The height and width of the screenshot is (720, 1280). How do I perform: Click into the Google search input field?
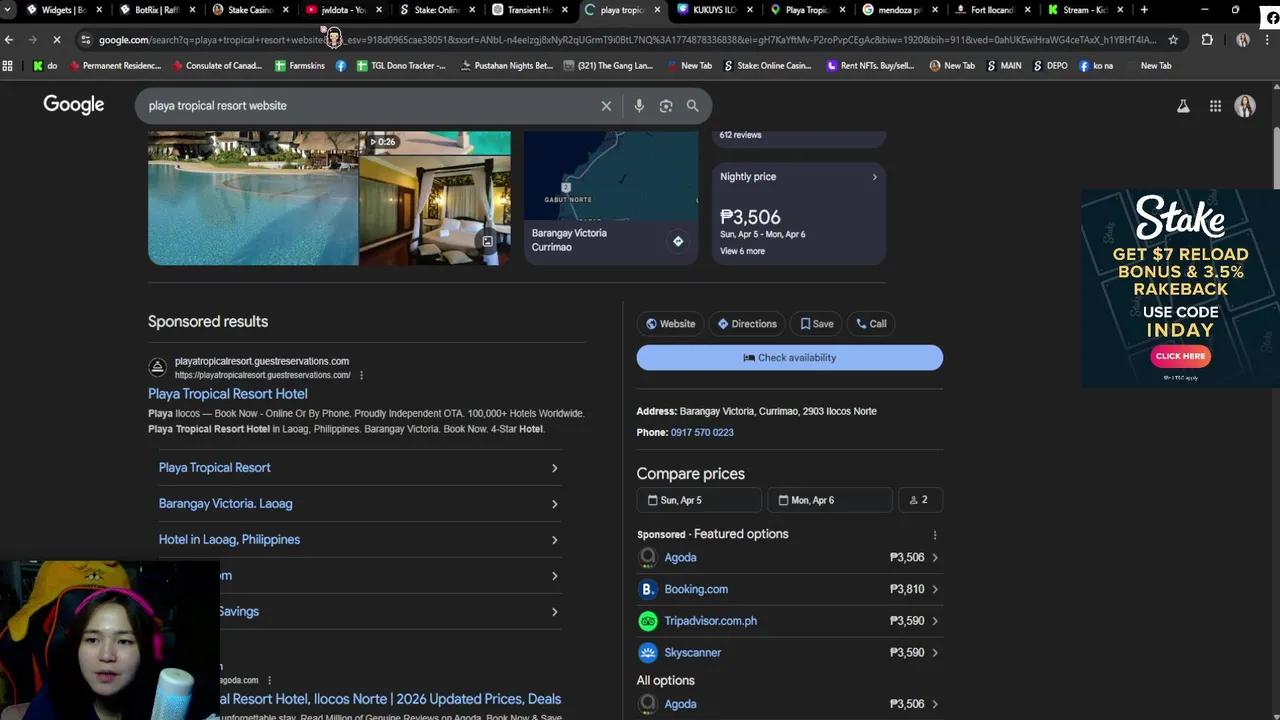click(370, 106)
